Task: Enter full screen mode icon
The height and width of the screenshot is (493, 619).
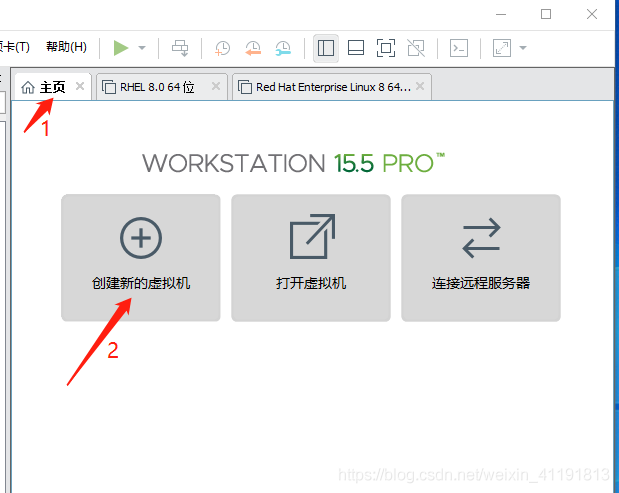Action: point(386,48)
